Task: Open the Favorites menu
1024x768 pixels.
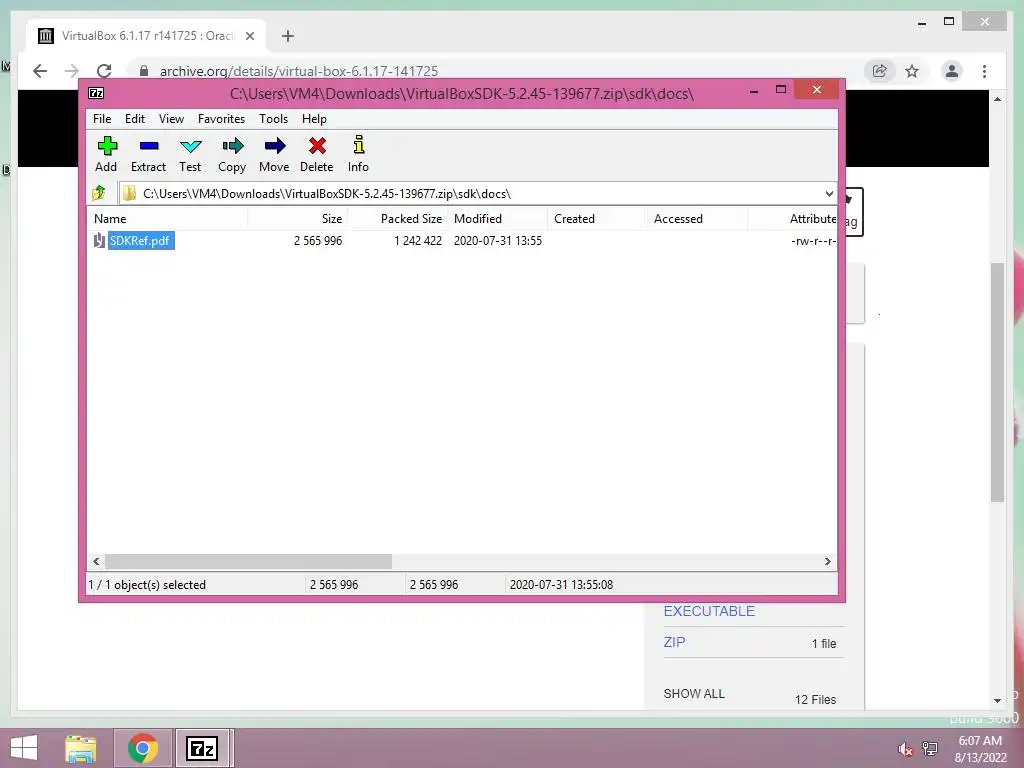Action: (x=221, y=119)
